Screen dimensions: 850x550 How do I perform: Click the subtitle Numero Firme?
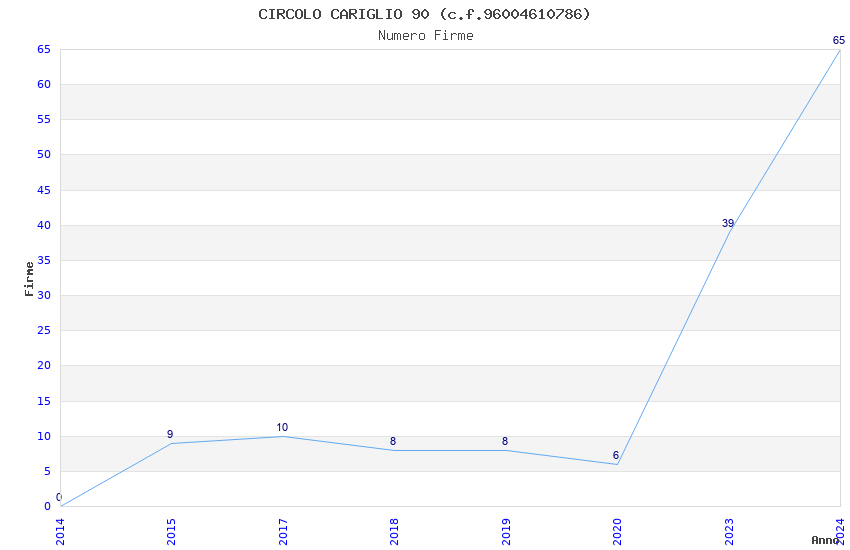pos(426,36)
